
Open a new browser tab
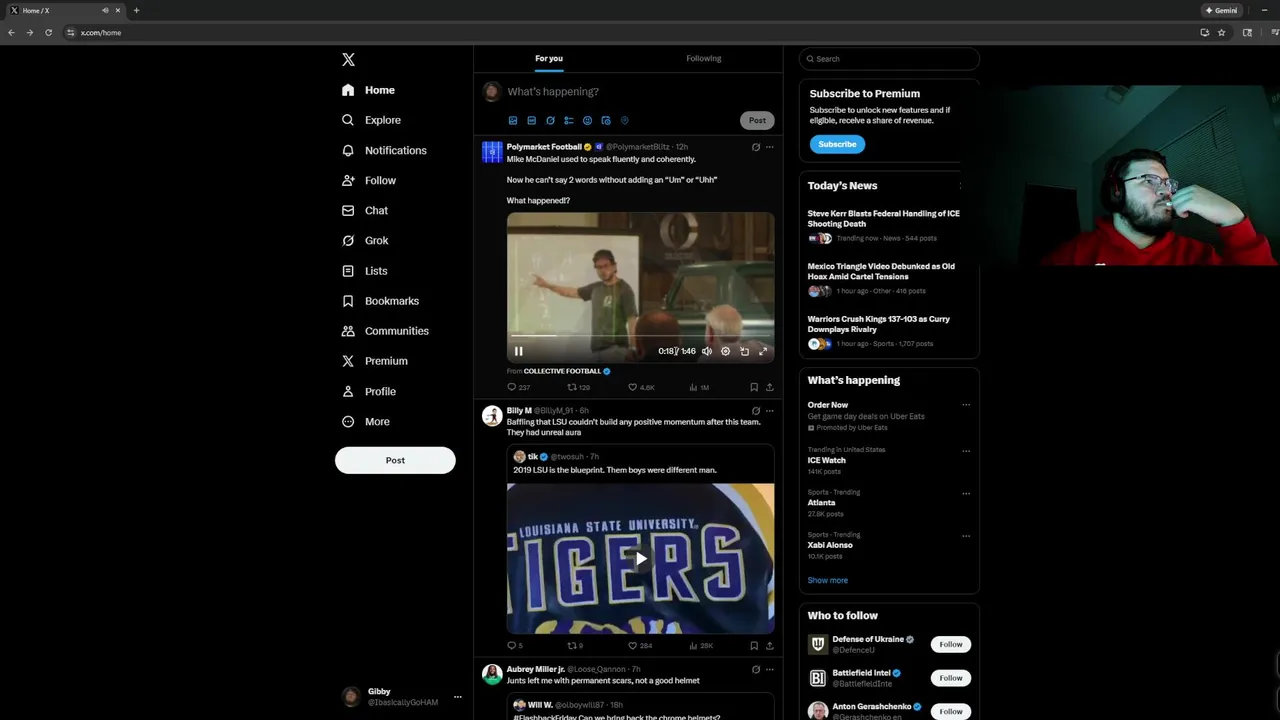pyautogui.click(x=136, y=10)
